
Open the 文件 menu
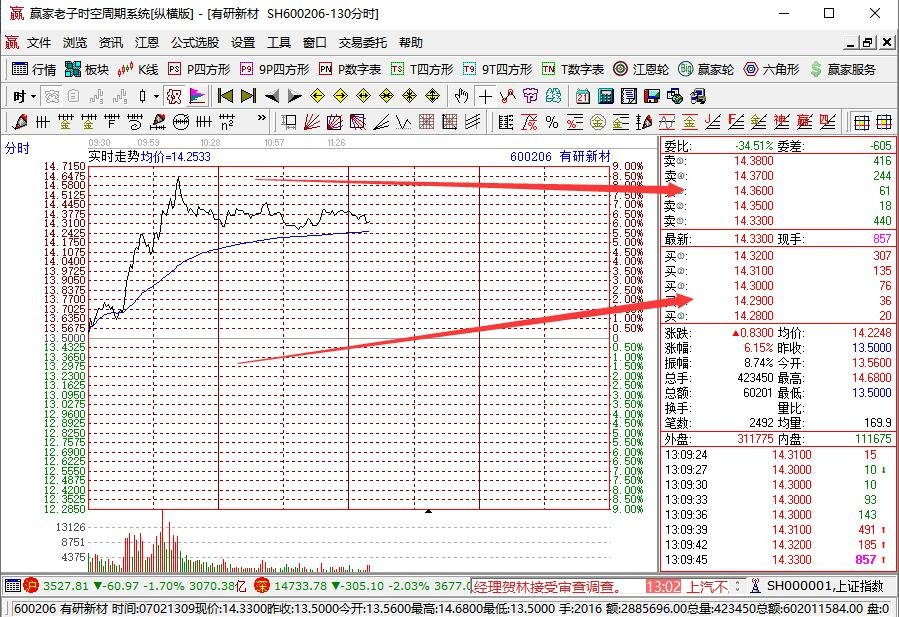pyautogui.click(x=39, y=42)
